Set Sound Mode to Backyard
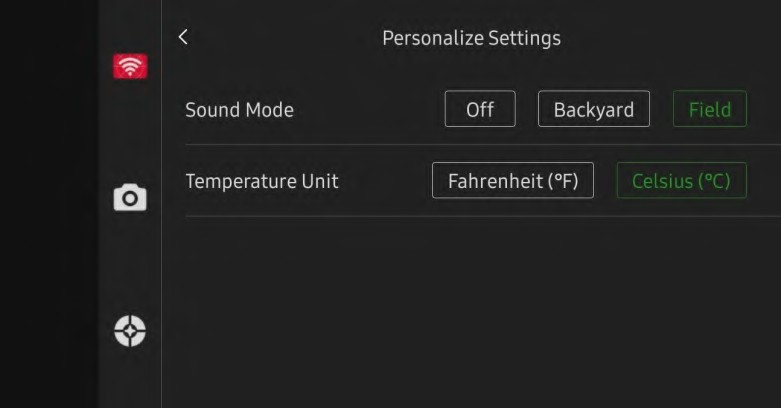This screenshot has width=781, height=408. (x=594, y=109)
